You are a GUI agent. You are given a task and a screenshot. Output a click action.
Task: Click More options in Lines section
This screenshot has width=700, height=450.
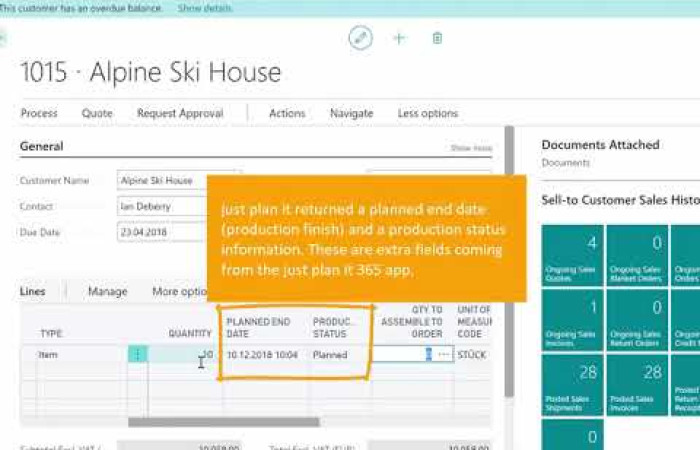pyautogui.click(x=179, y=292)
